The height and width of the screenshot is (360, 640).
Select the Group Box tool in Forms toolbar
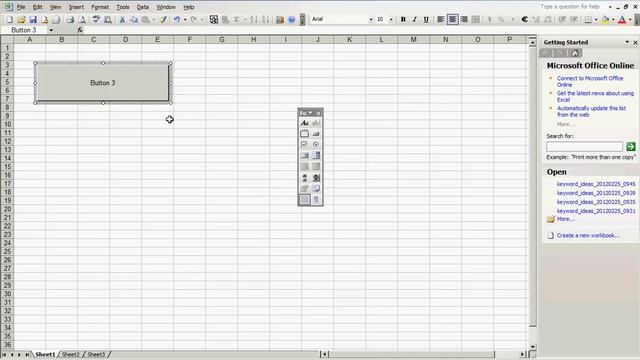[x=304, y=134]
